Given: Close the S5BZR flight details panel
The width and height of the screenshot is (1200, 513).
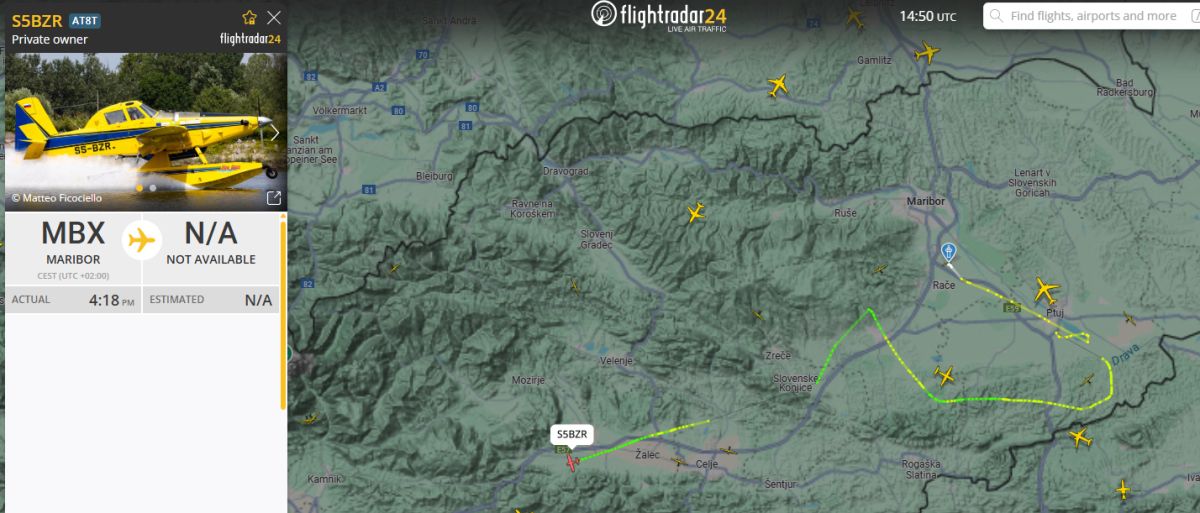Looking at the screenshot, I should coord(274,17).
